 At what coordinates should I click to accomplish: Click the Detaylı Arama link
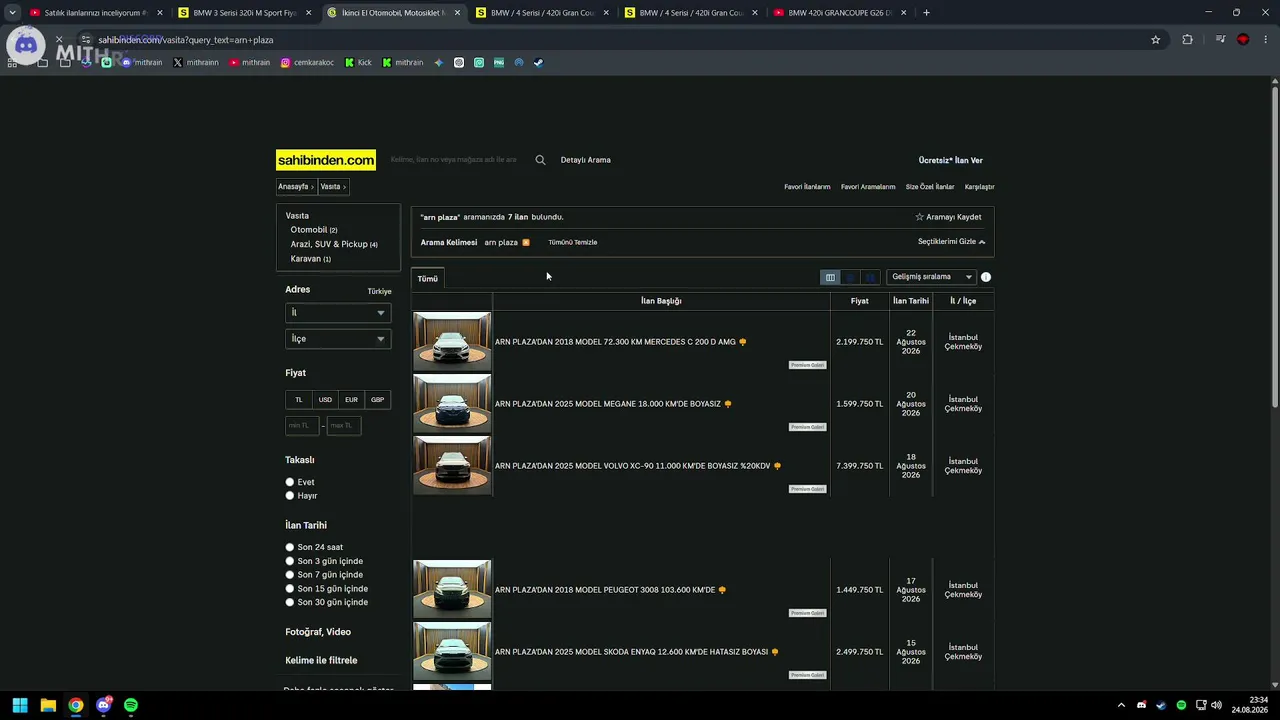pyautogui.click(x=586, y=160)
